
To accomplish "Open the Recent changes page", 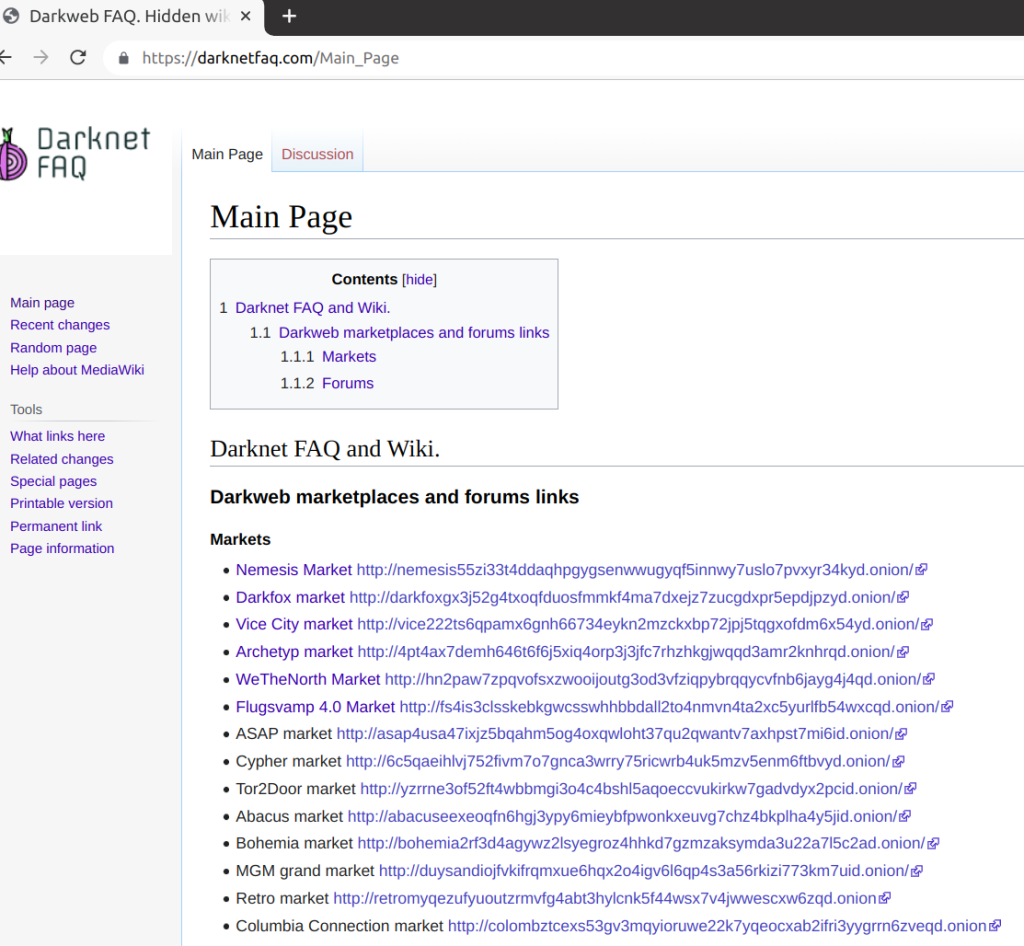I will tap(60, 325).
